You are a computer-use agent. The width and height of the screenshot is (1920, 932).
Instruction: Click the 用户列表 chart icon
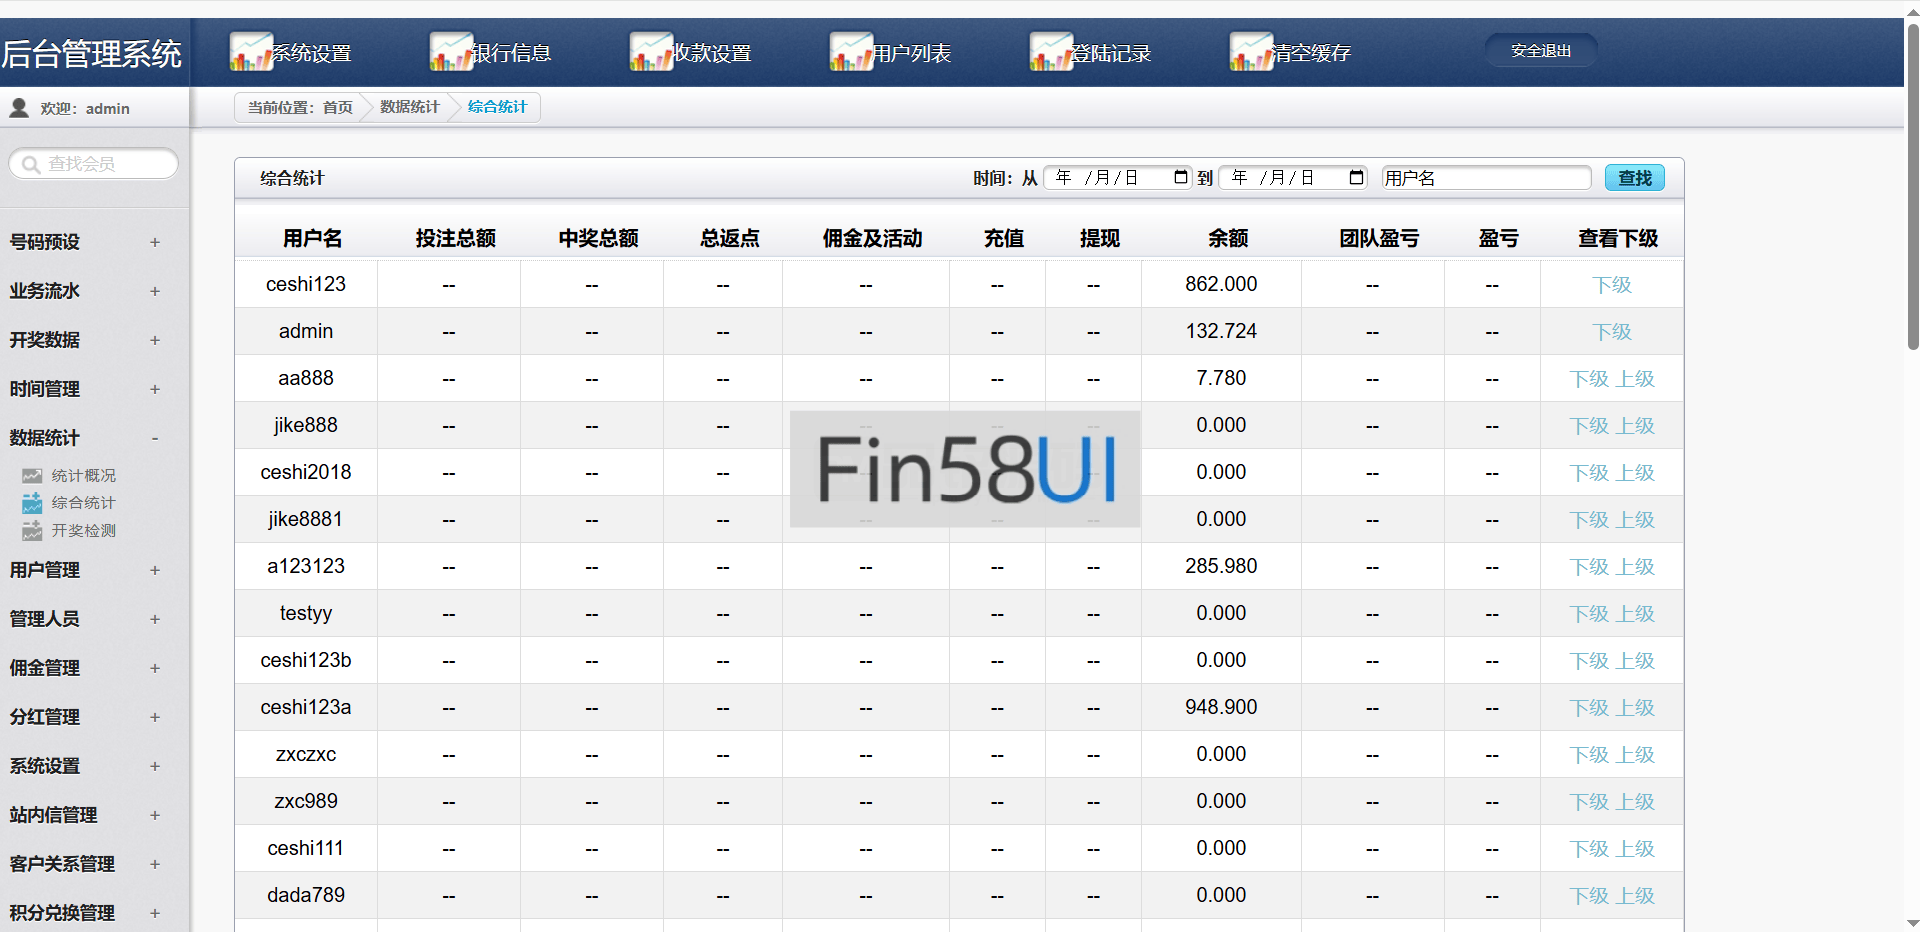coord(851,52)
